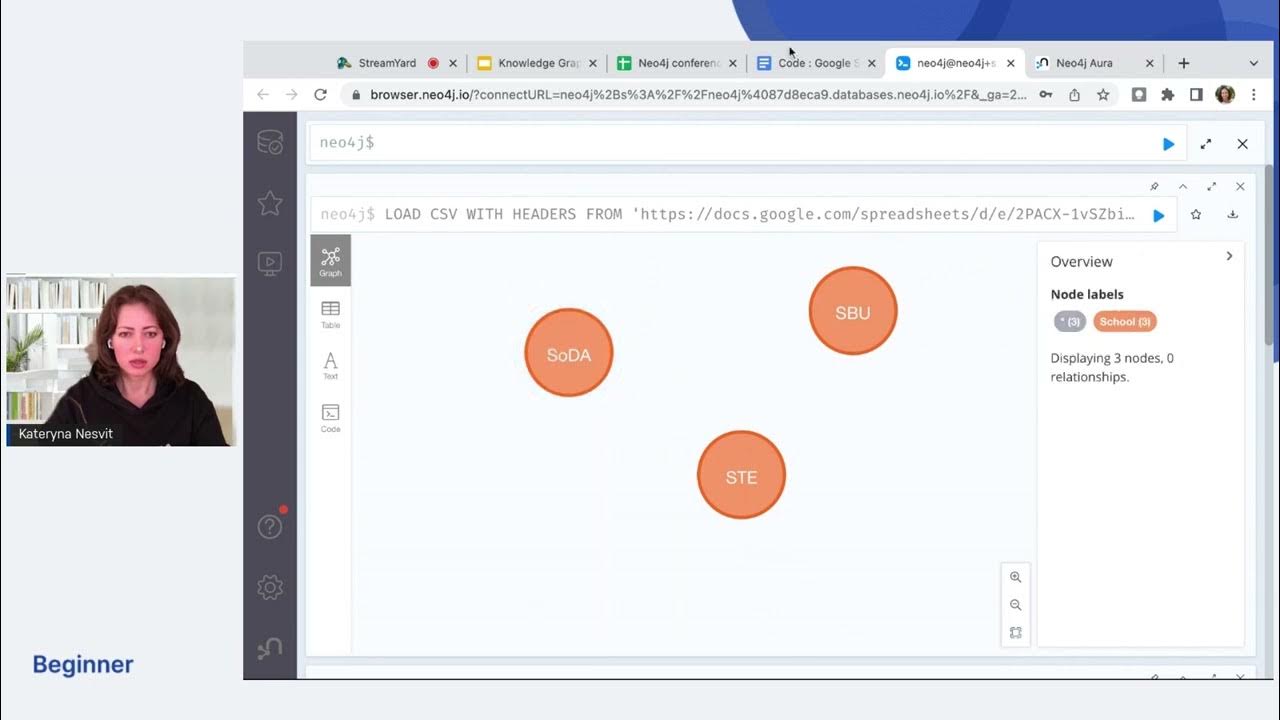Pin the LOAD CSV result frame
1280x720 pixels.
1154,187
